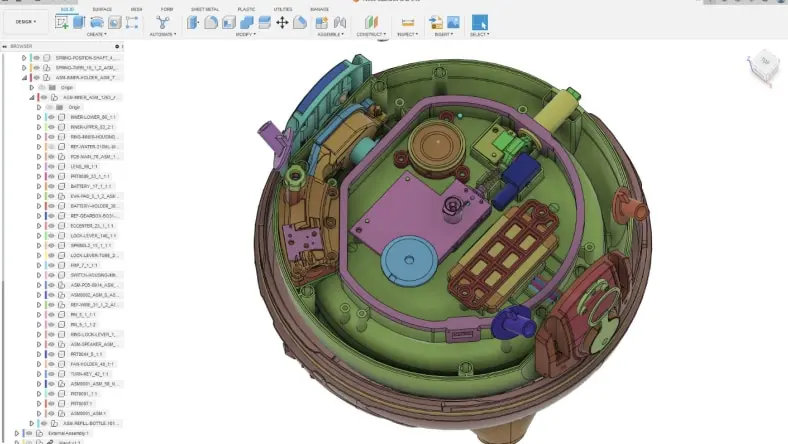Switch to the Plastic tab
Screen dimensions: 788x444
(246, 9)
